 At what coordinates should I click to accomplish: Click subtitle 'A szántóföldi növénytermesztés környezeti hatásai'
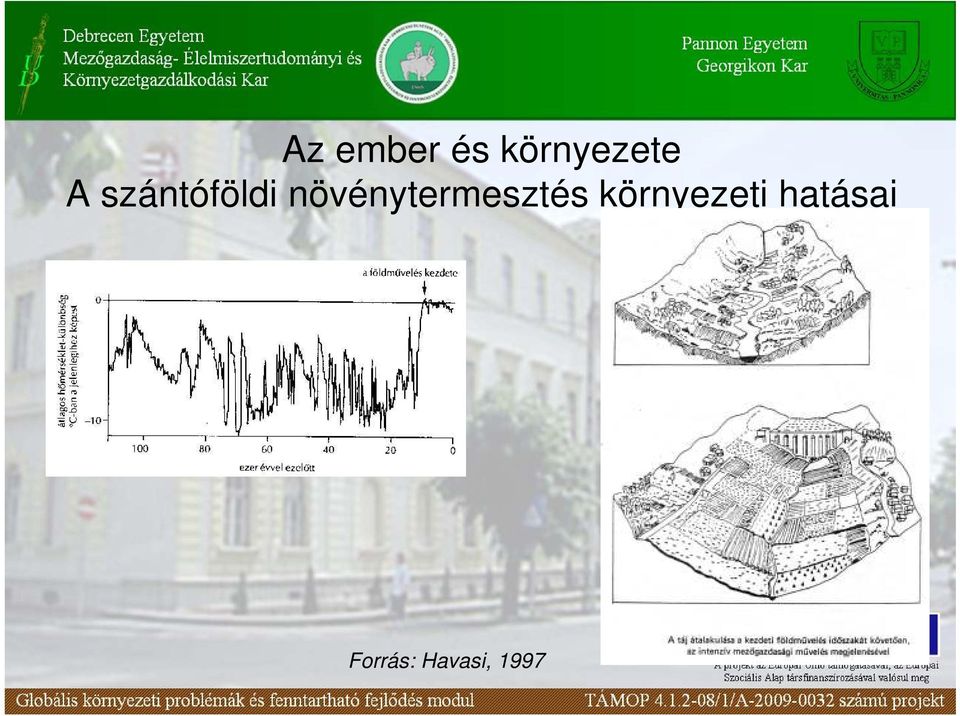481,194
